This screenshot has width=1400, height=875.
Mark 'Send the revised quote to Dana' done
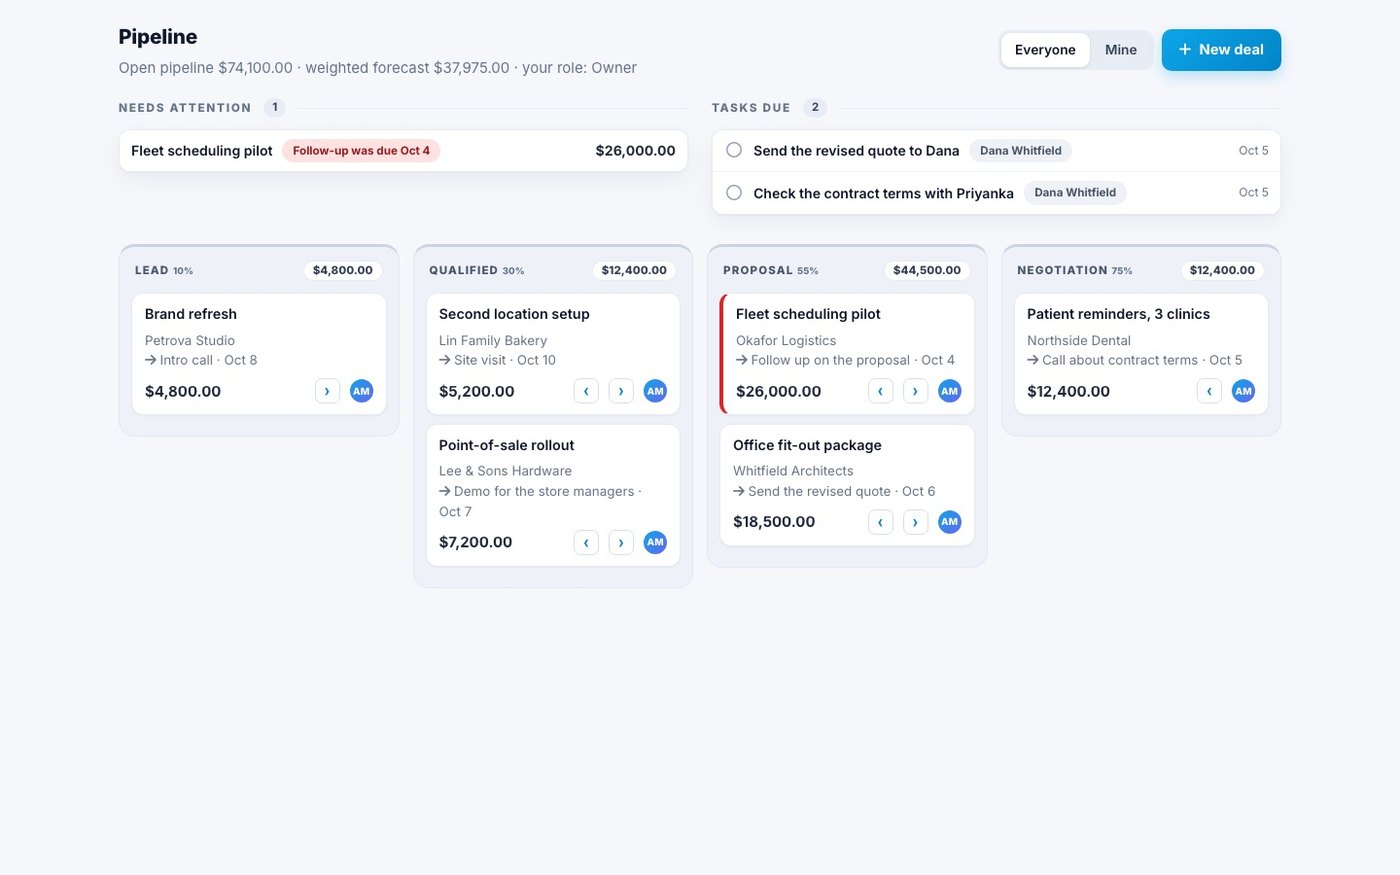point(734,150)
